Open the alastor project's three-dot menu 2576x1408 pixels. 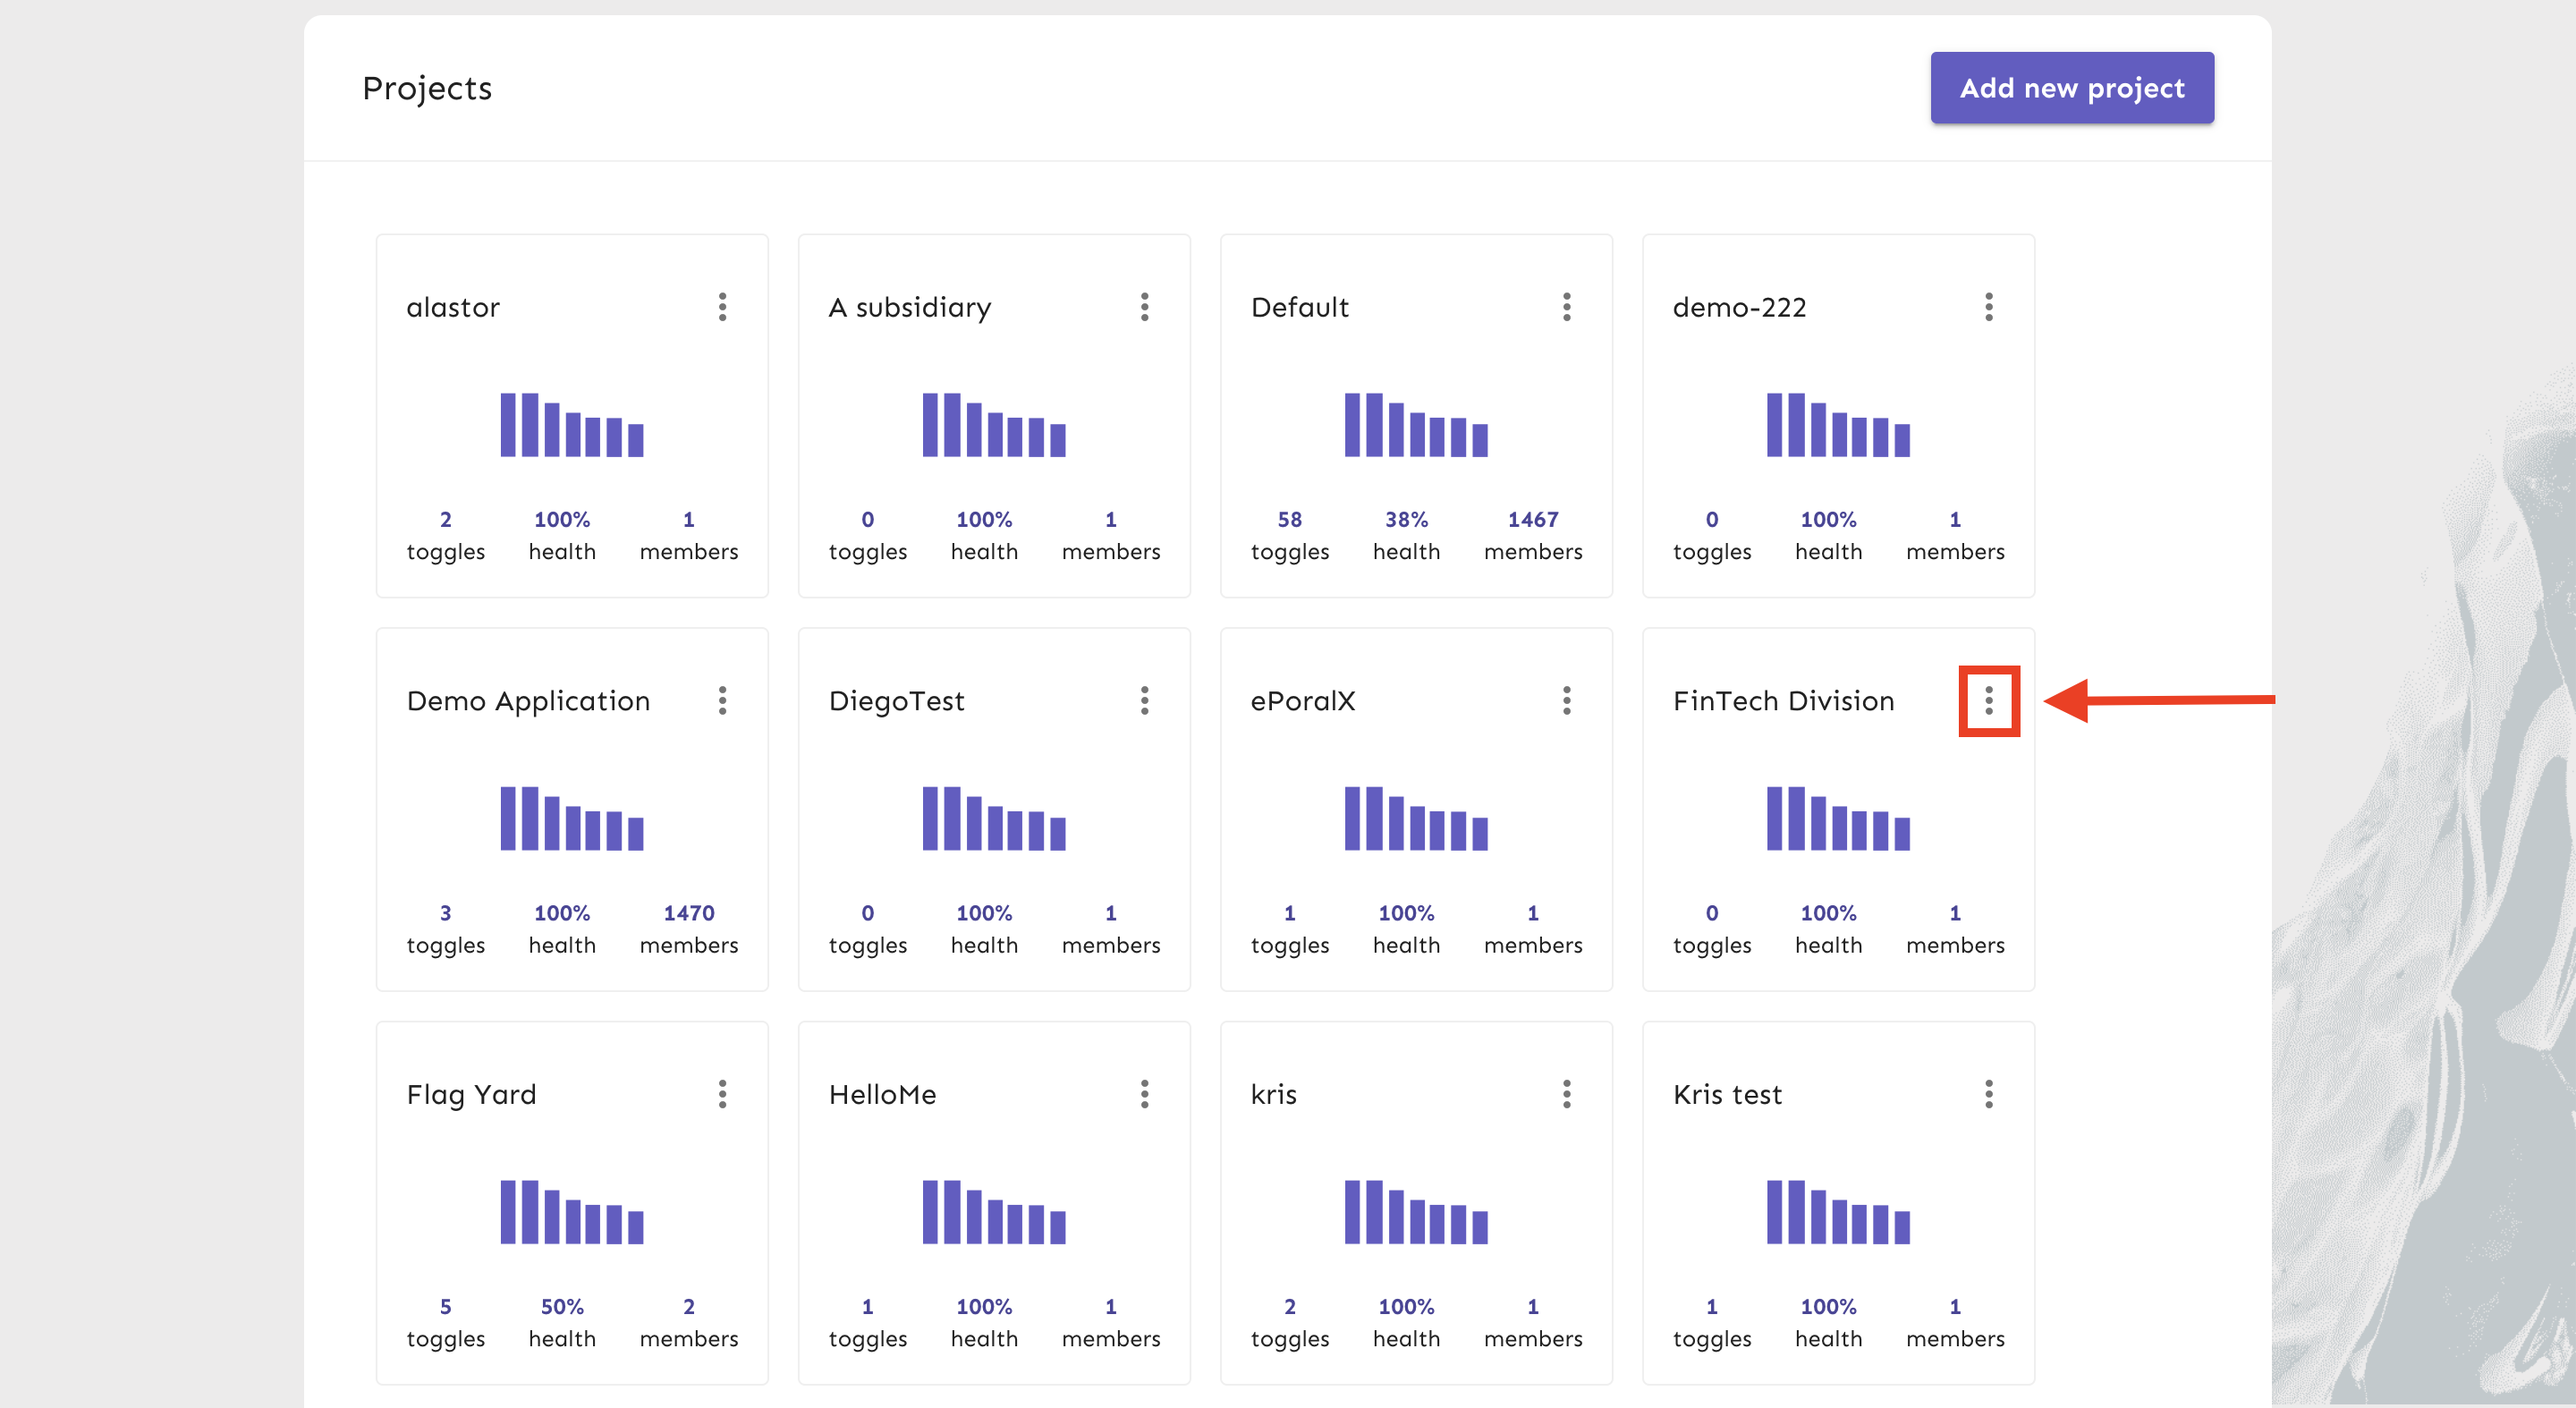tap(722, 307)
